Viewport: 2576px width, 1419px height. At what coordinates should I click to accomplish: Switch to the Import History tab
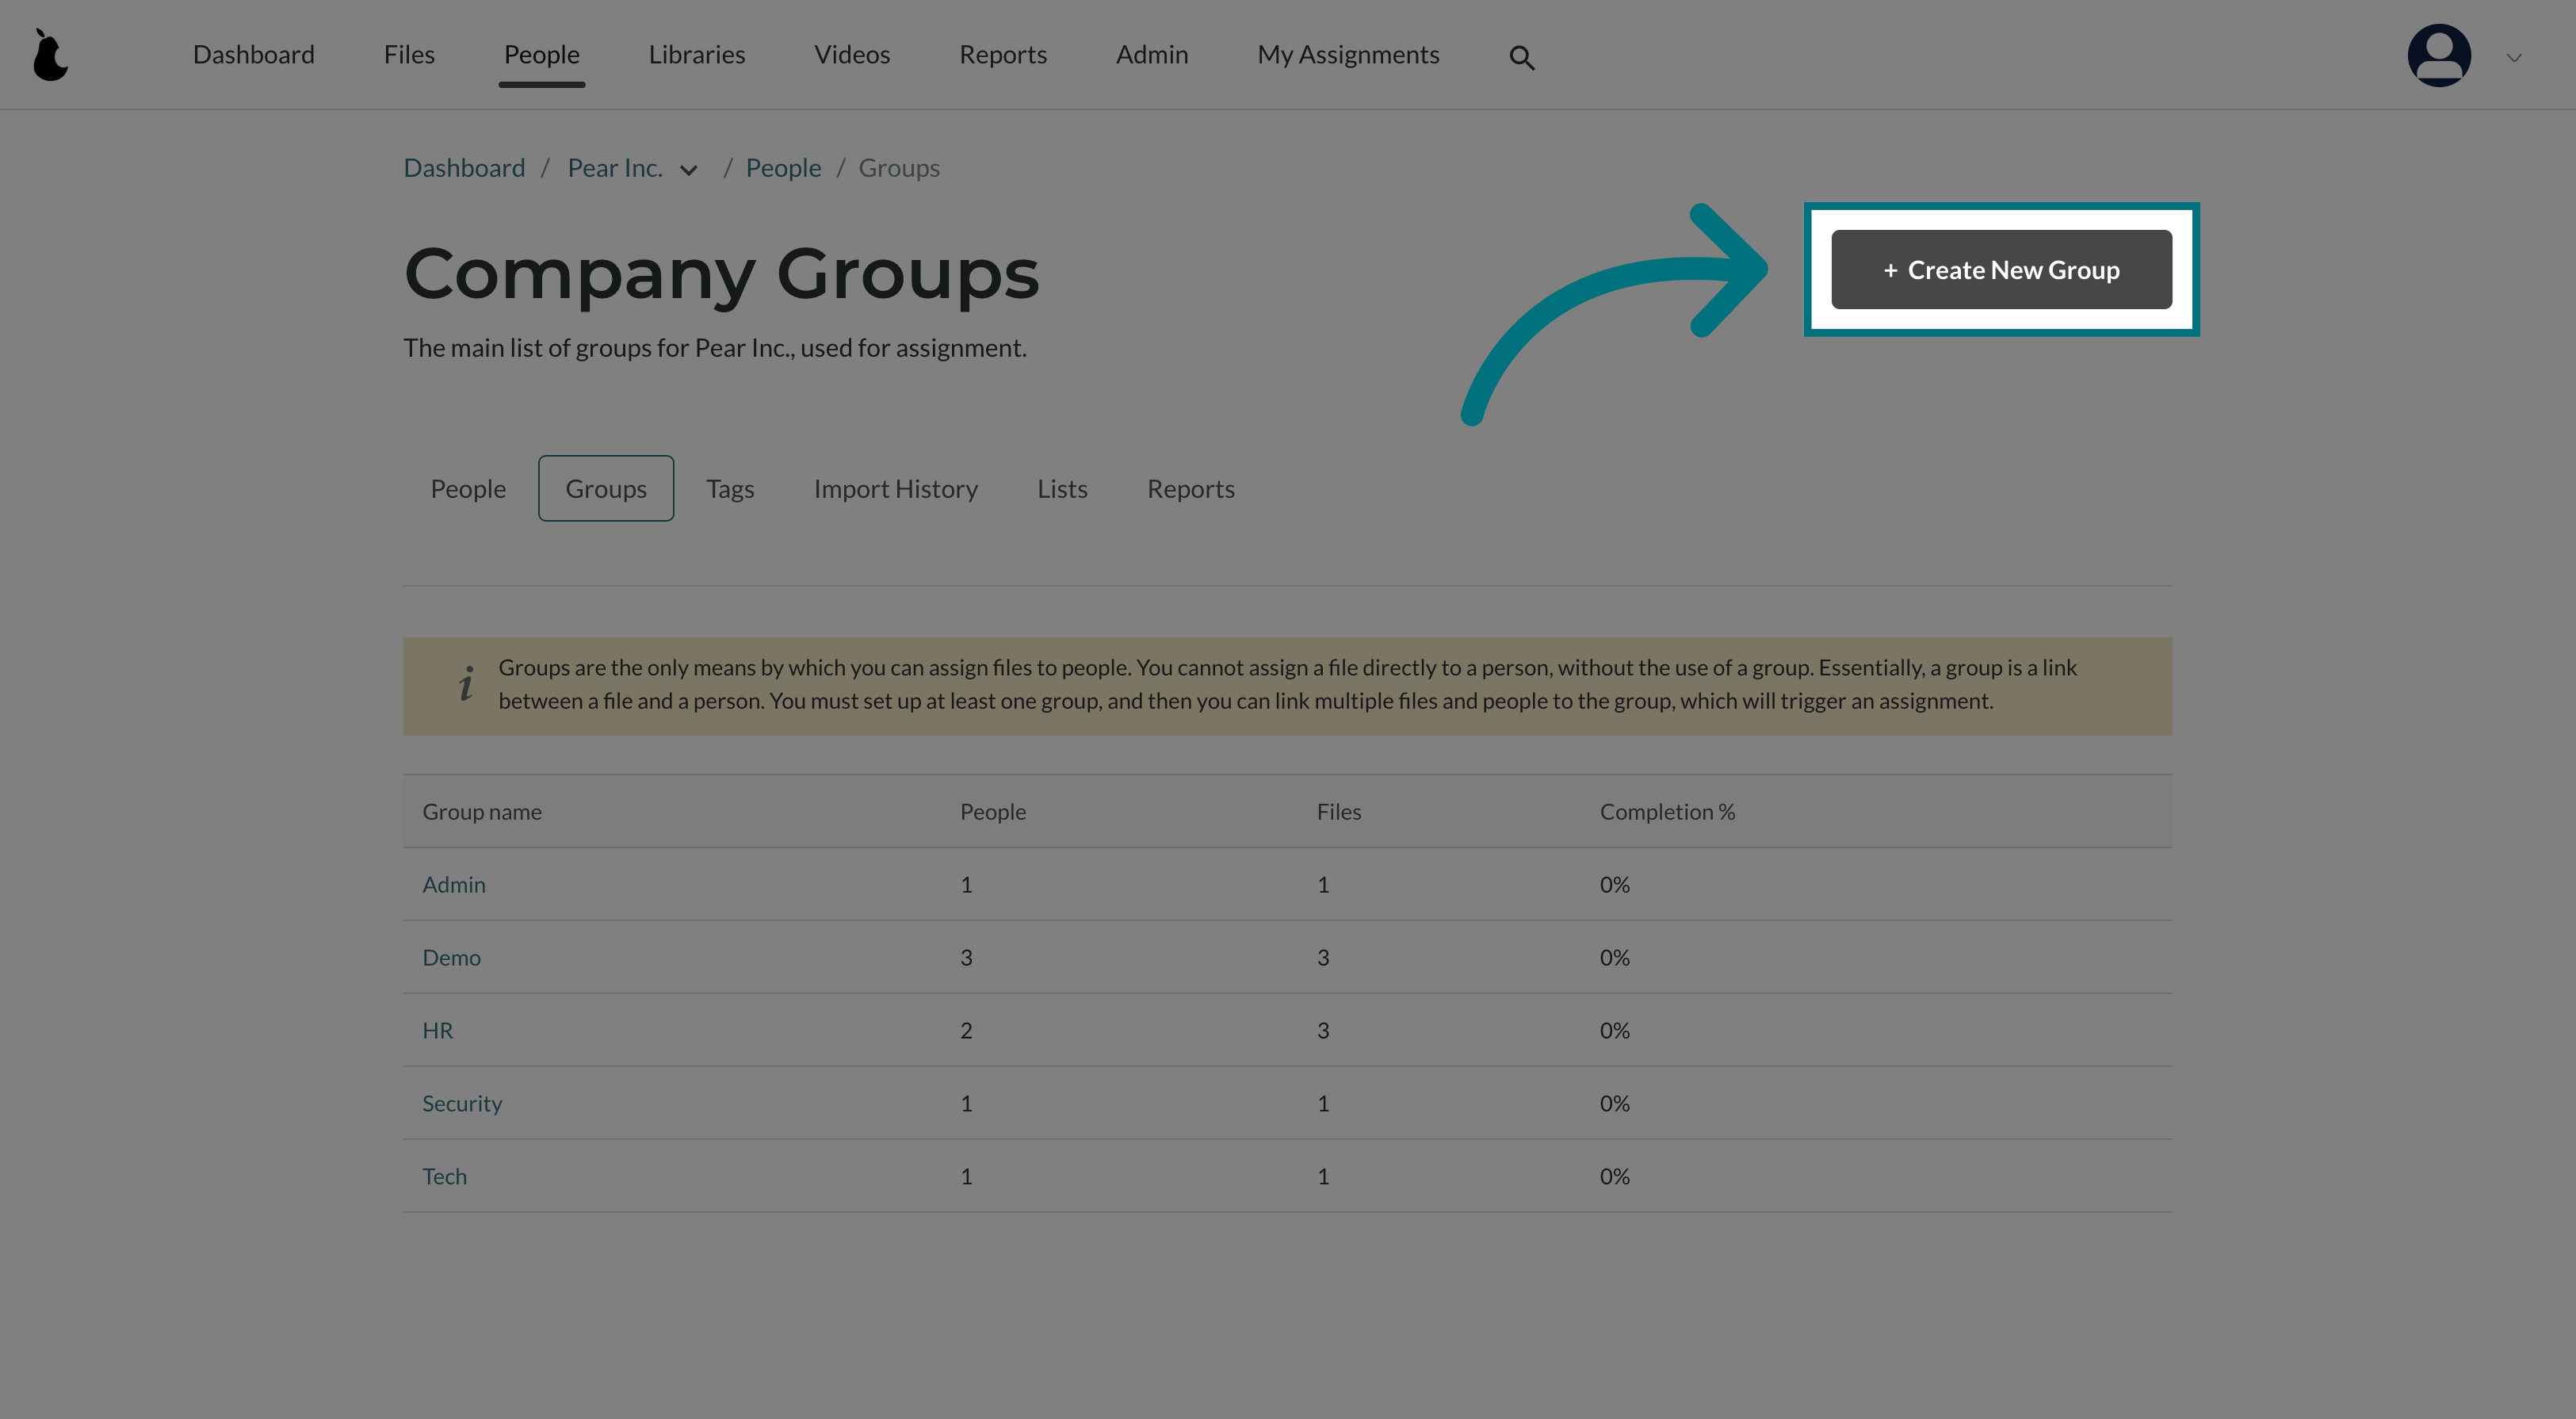[896, 488]
